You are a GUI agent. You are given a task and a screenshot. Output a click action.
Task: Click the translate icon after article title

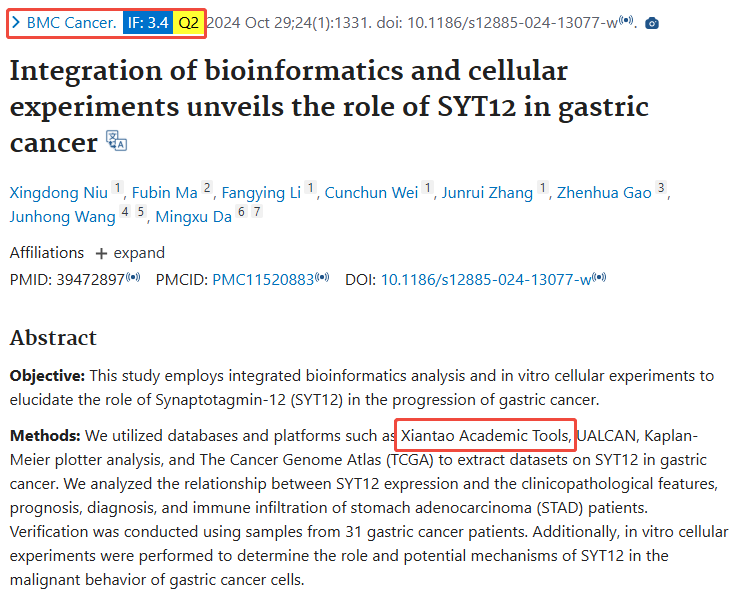click(x=117, y=141)
